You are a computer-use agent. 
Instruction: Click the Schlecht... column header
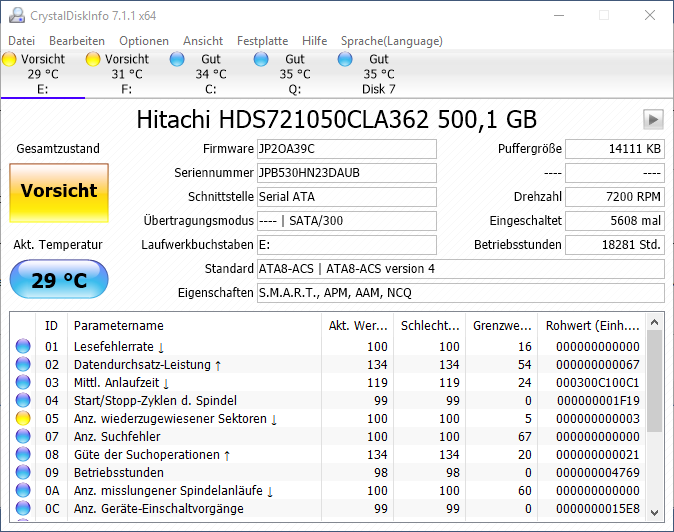tap(429, 326)
